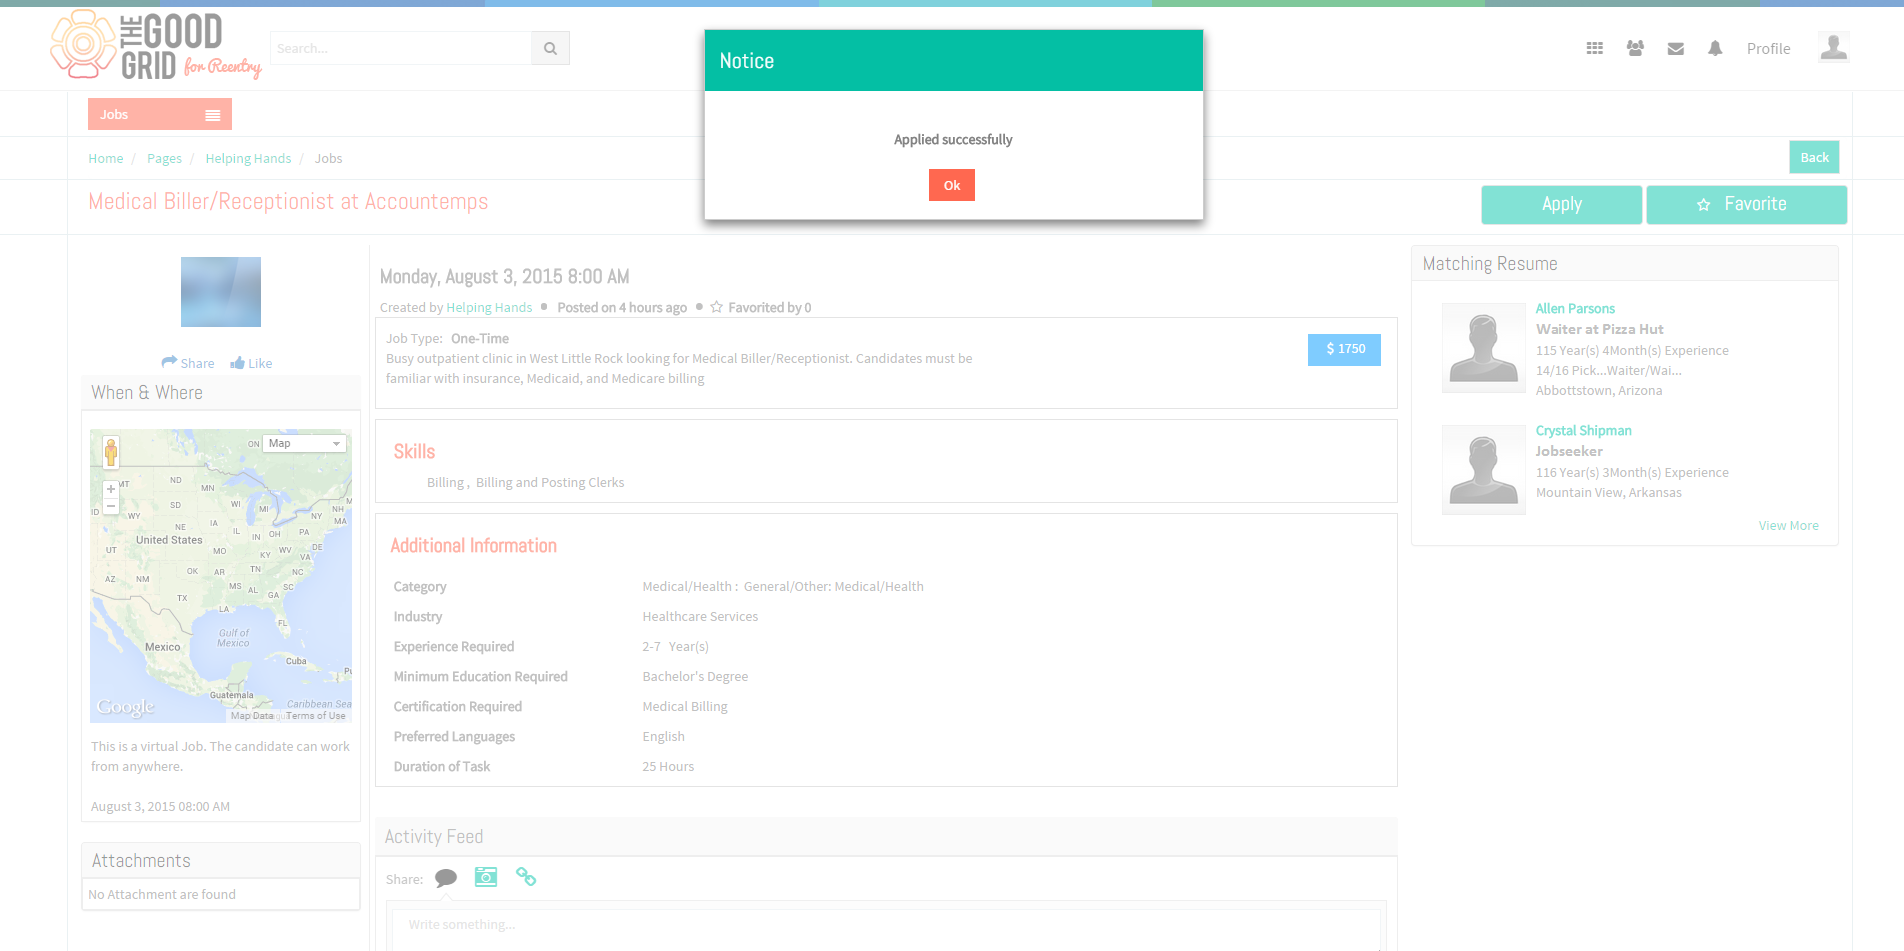Image resolution: width=1904 pixels, height=951 pixels.
Task: Click the Street View pegman icon
Action: point(111,452)
